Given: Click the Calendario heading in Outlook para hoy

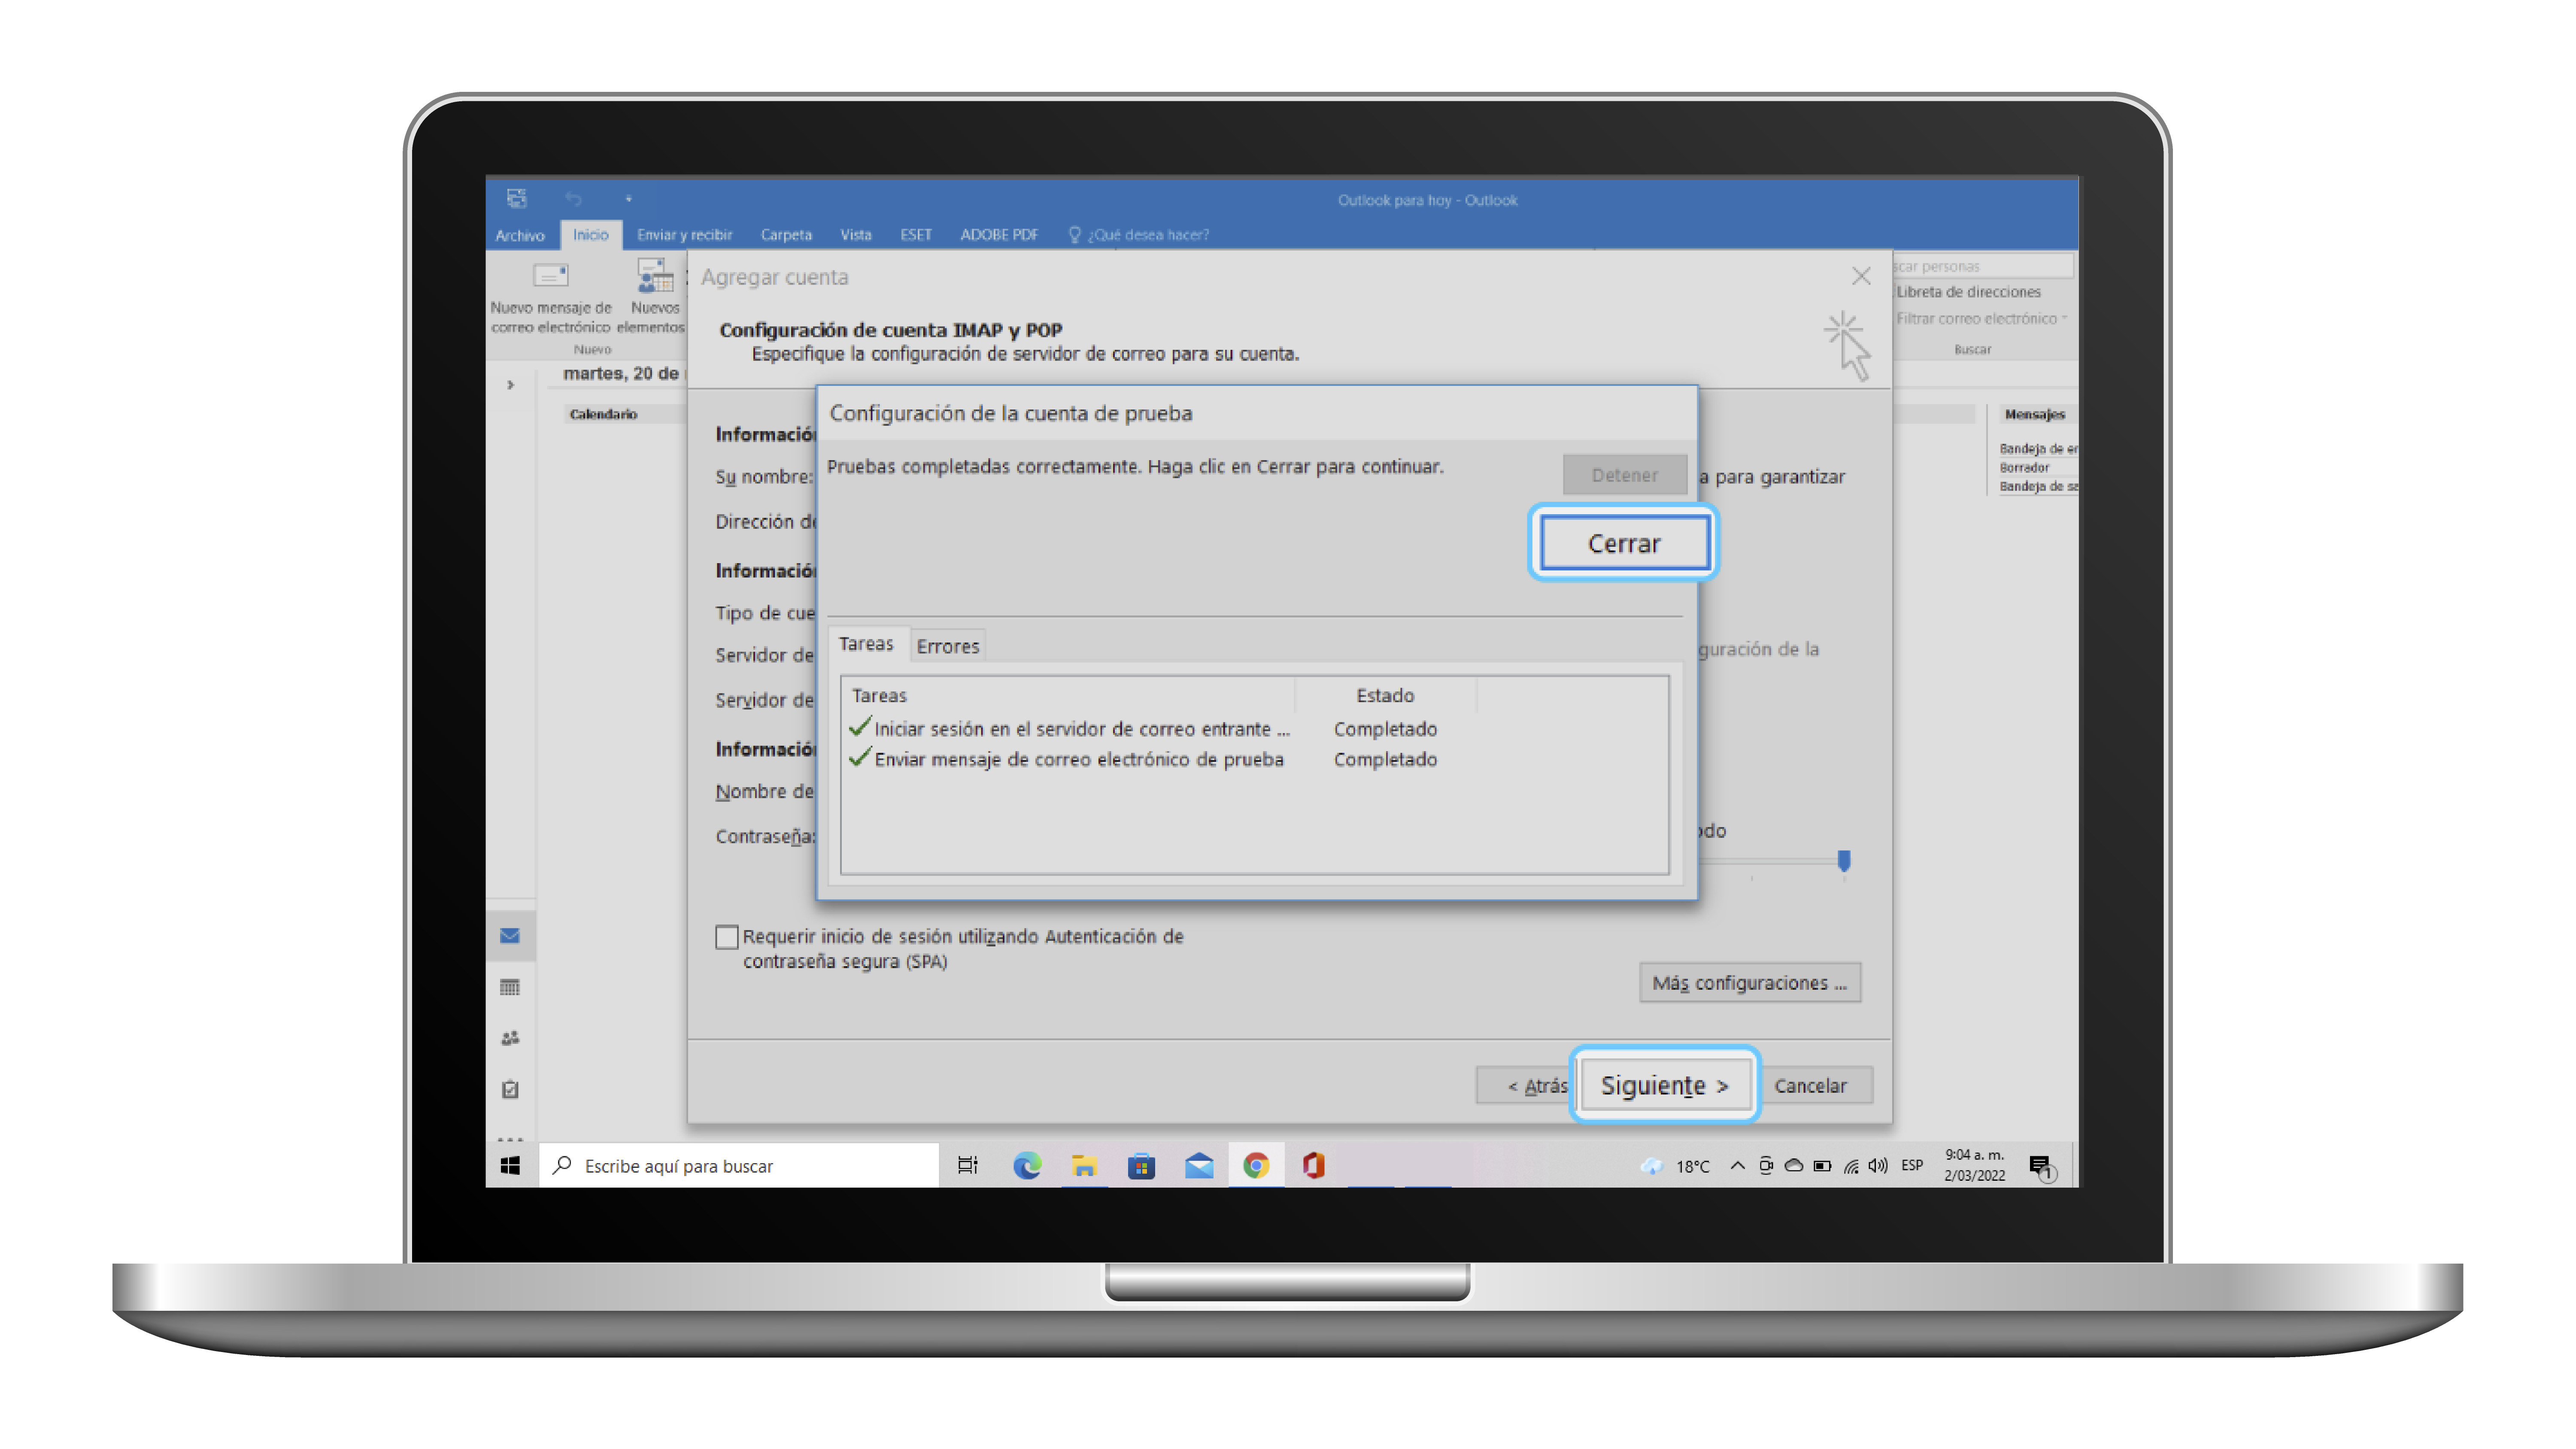Looking at the screenshot, I should [603, 414].
